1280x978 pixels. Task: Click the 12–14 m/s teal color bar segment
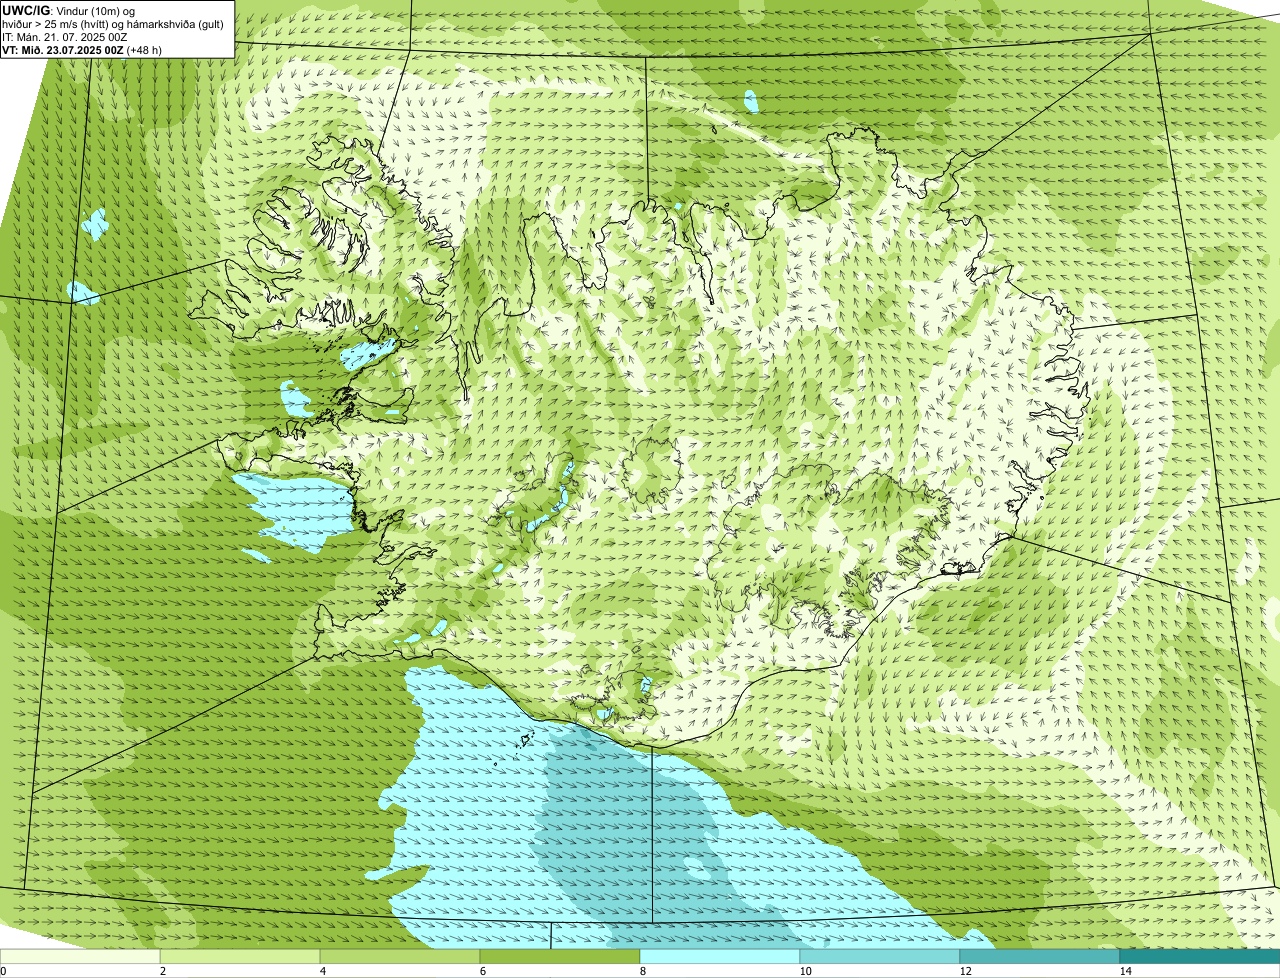[x=1040, y=956]
